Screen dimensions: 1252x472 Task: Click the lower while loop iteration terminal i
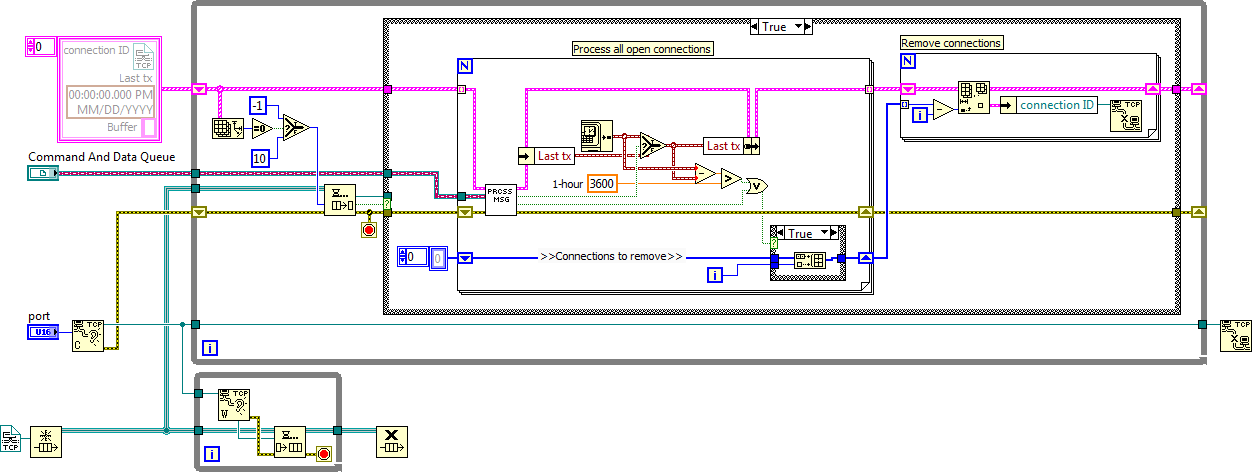[x=210, y=455]
